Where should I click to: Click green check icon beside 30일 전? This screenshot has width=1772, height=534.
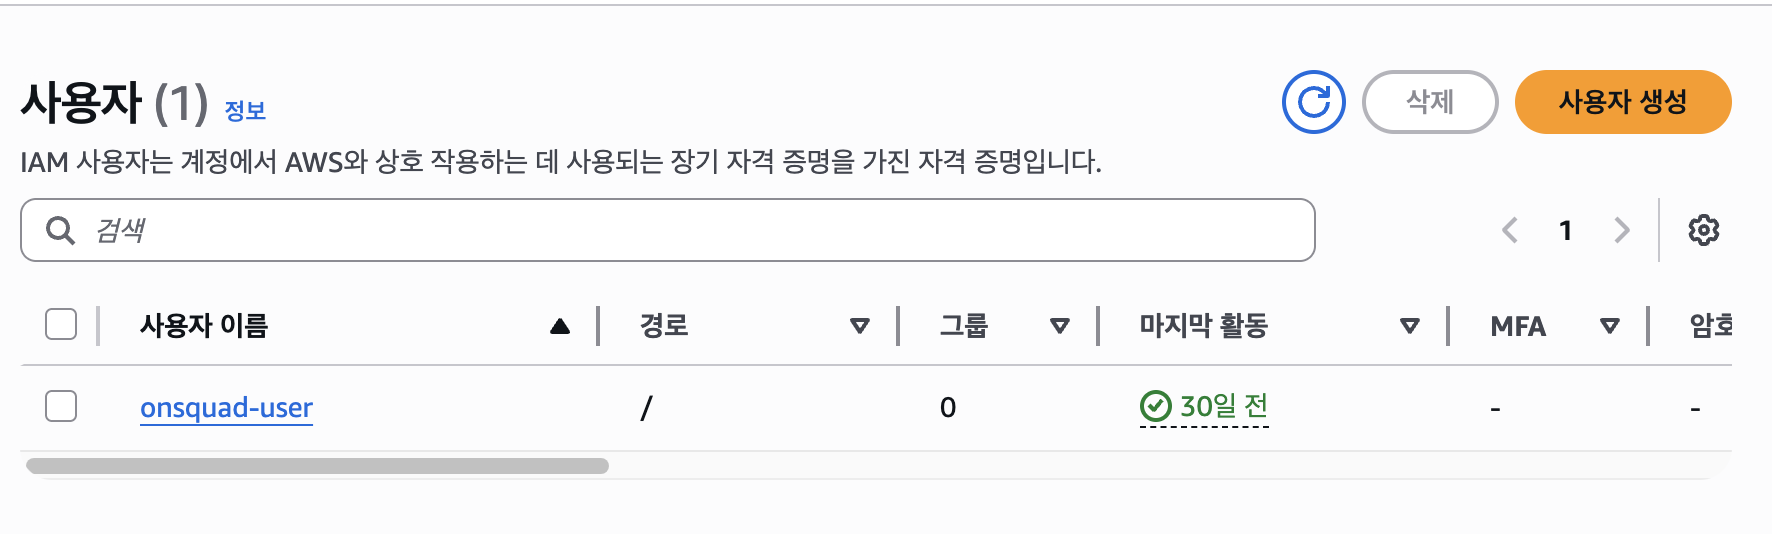(x=1155, y=407)
